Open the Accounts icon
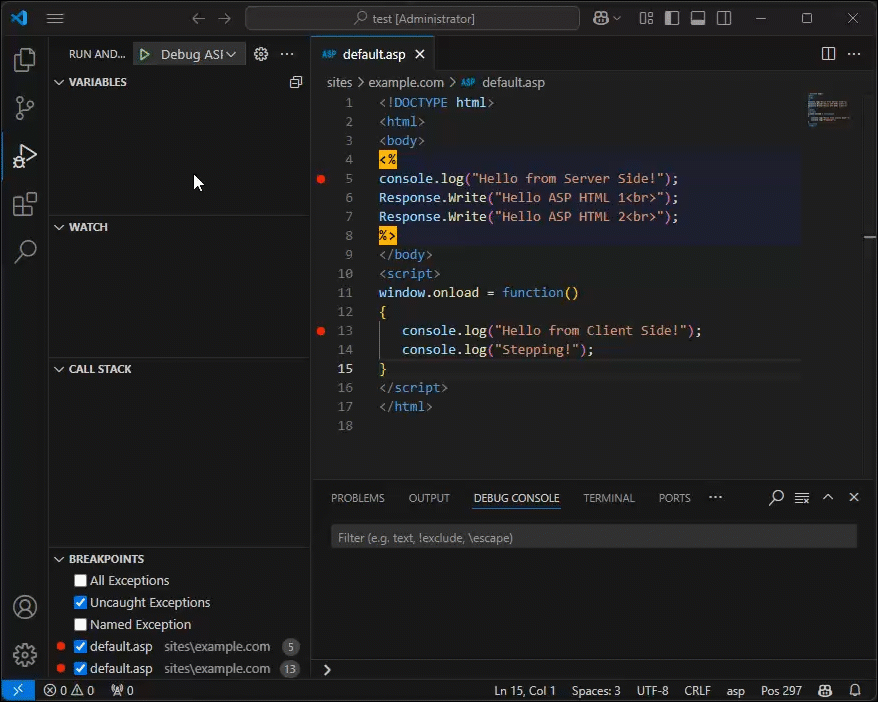Screen dimensions: 878x702 click(24, 607)
